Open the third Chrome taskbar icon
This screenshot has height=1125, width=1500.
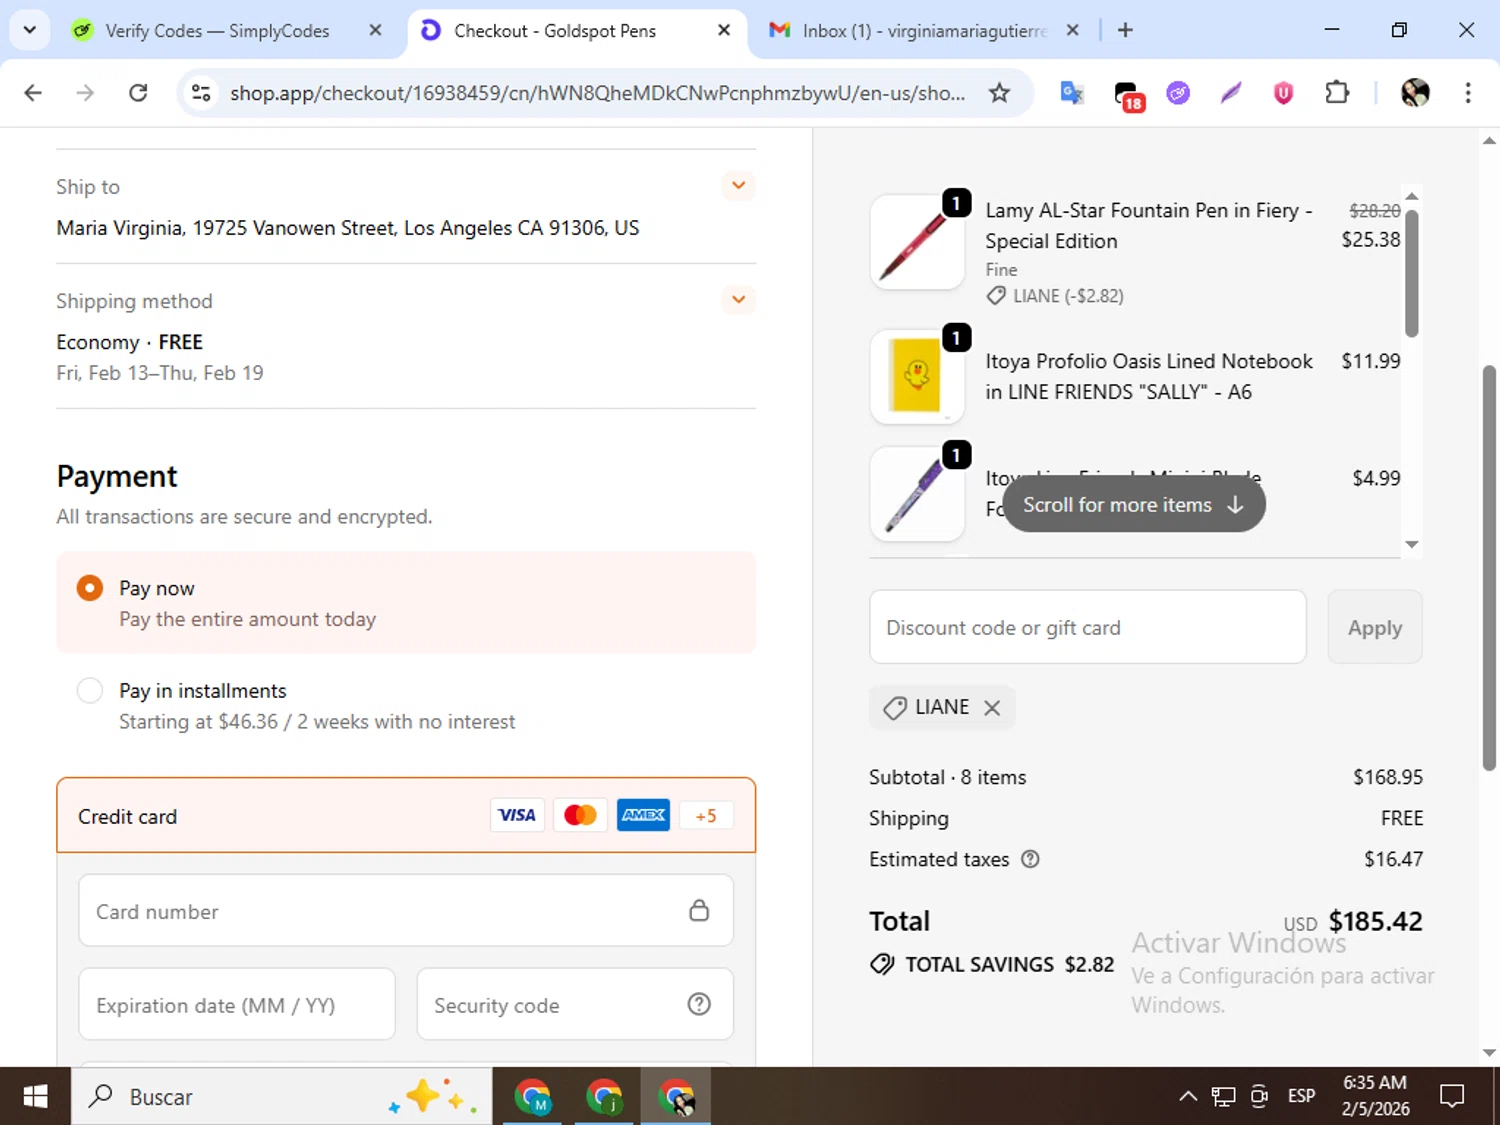coord(676,1097)
